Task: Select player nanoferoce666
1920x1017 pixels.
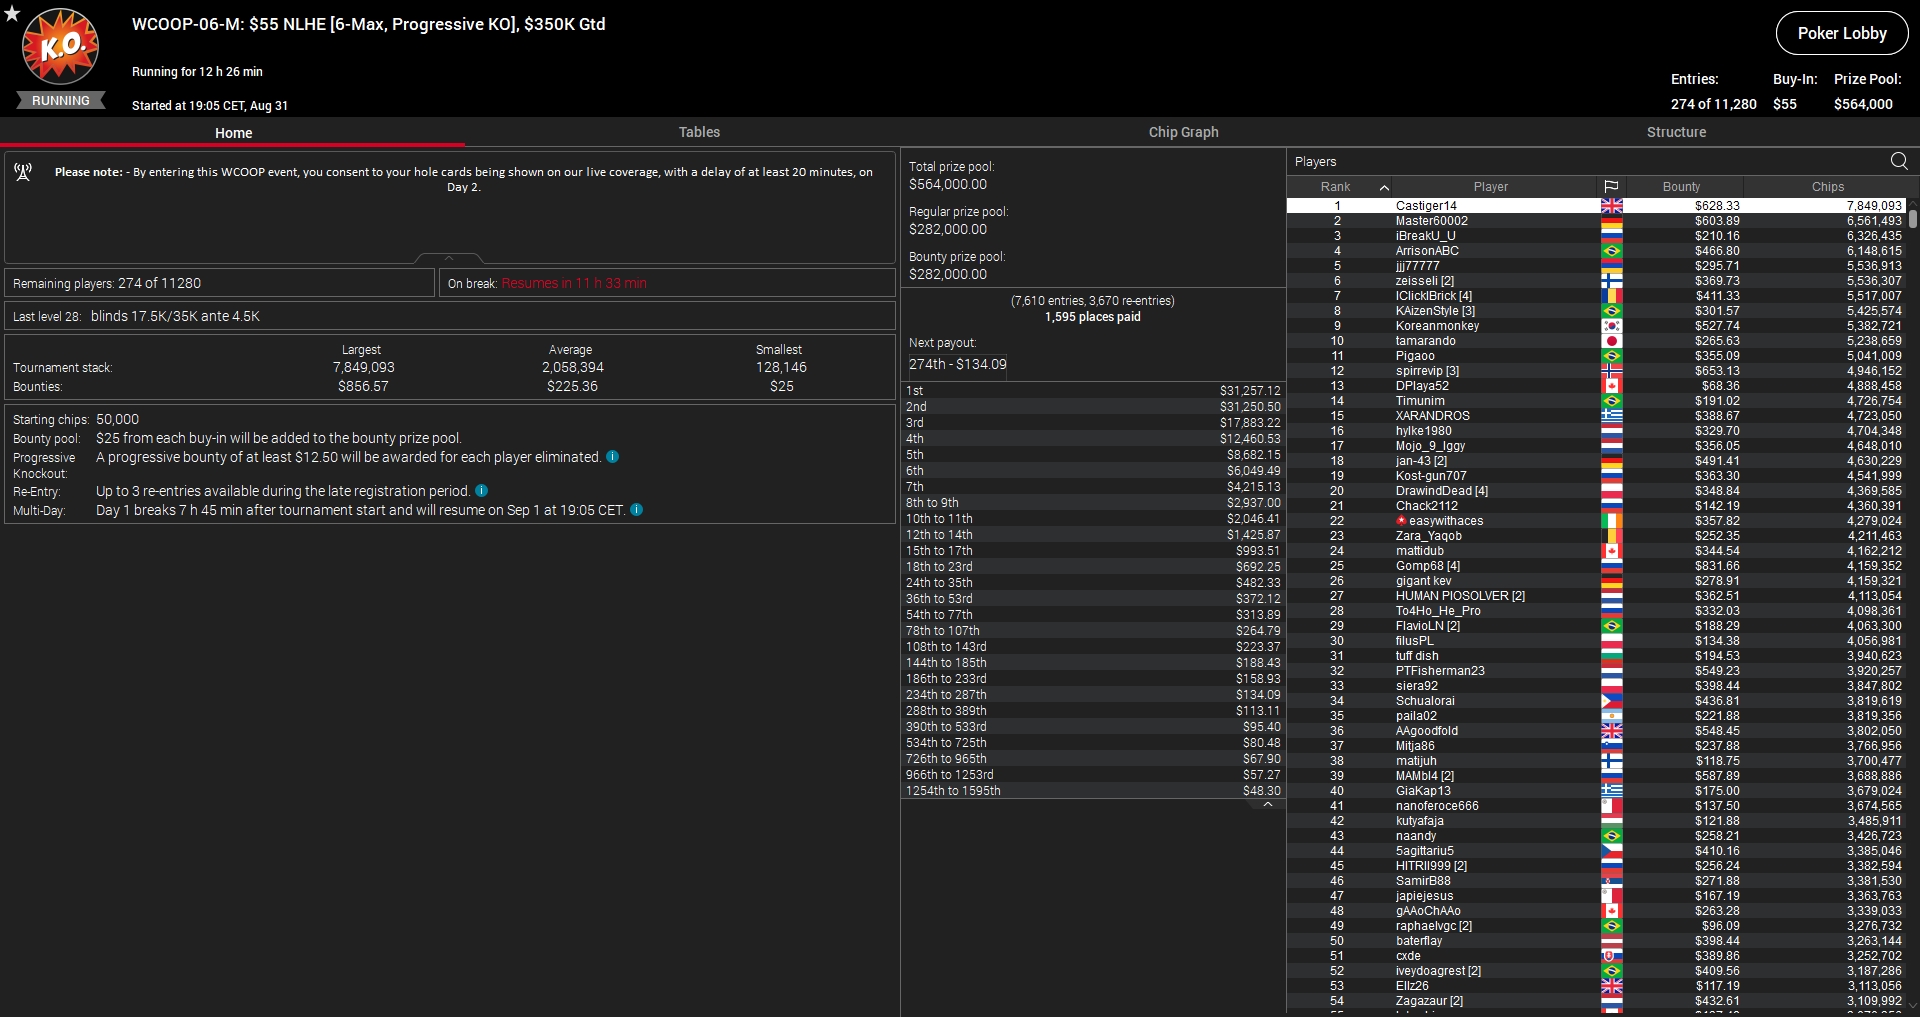Action: [x=1596, y=806]
